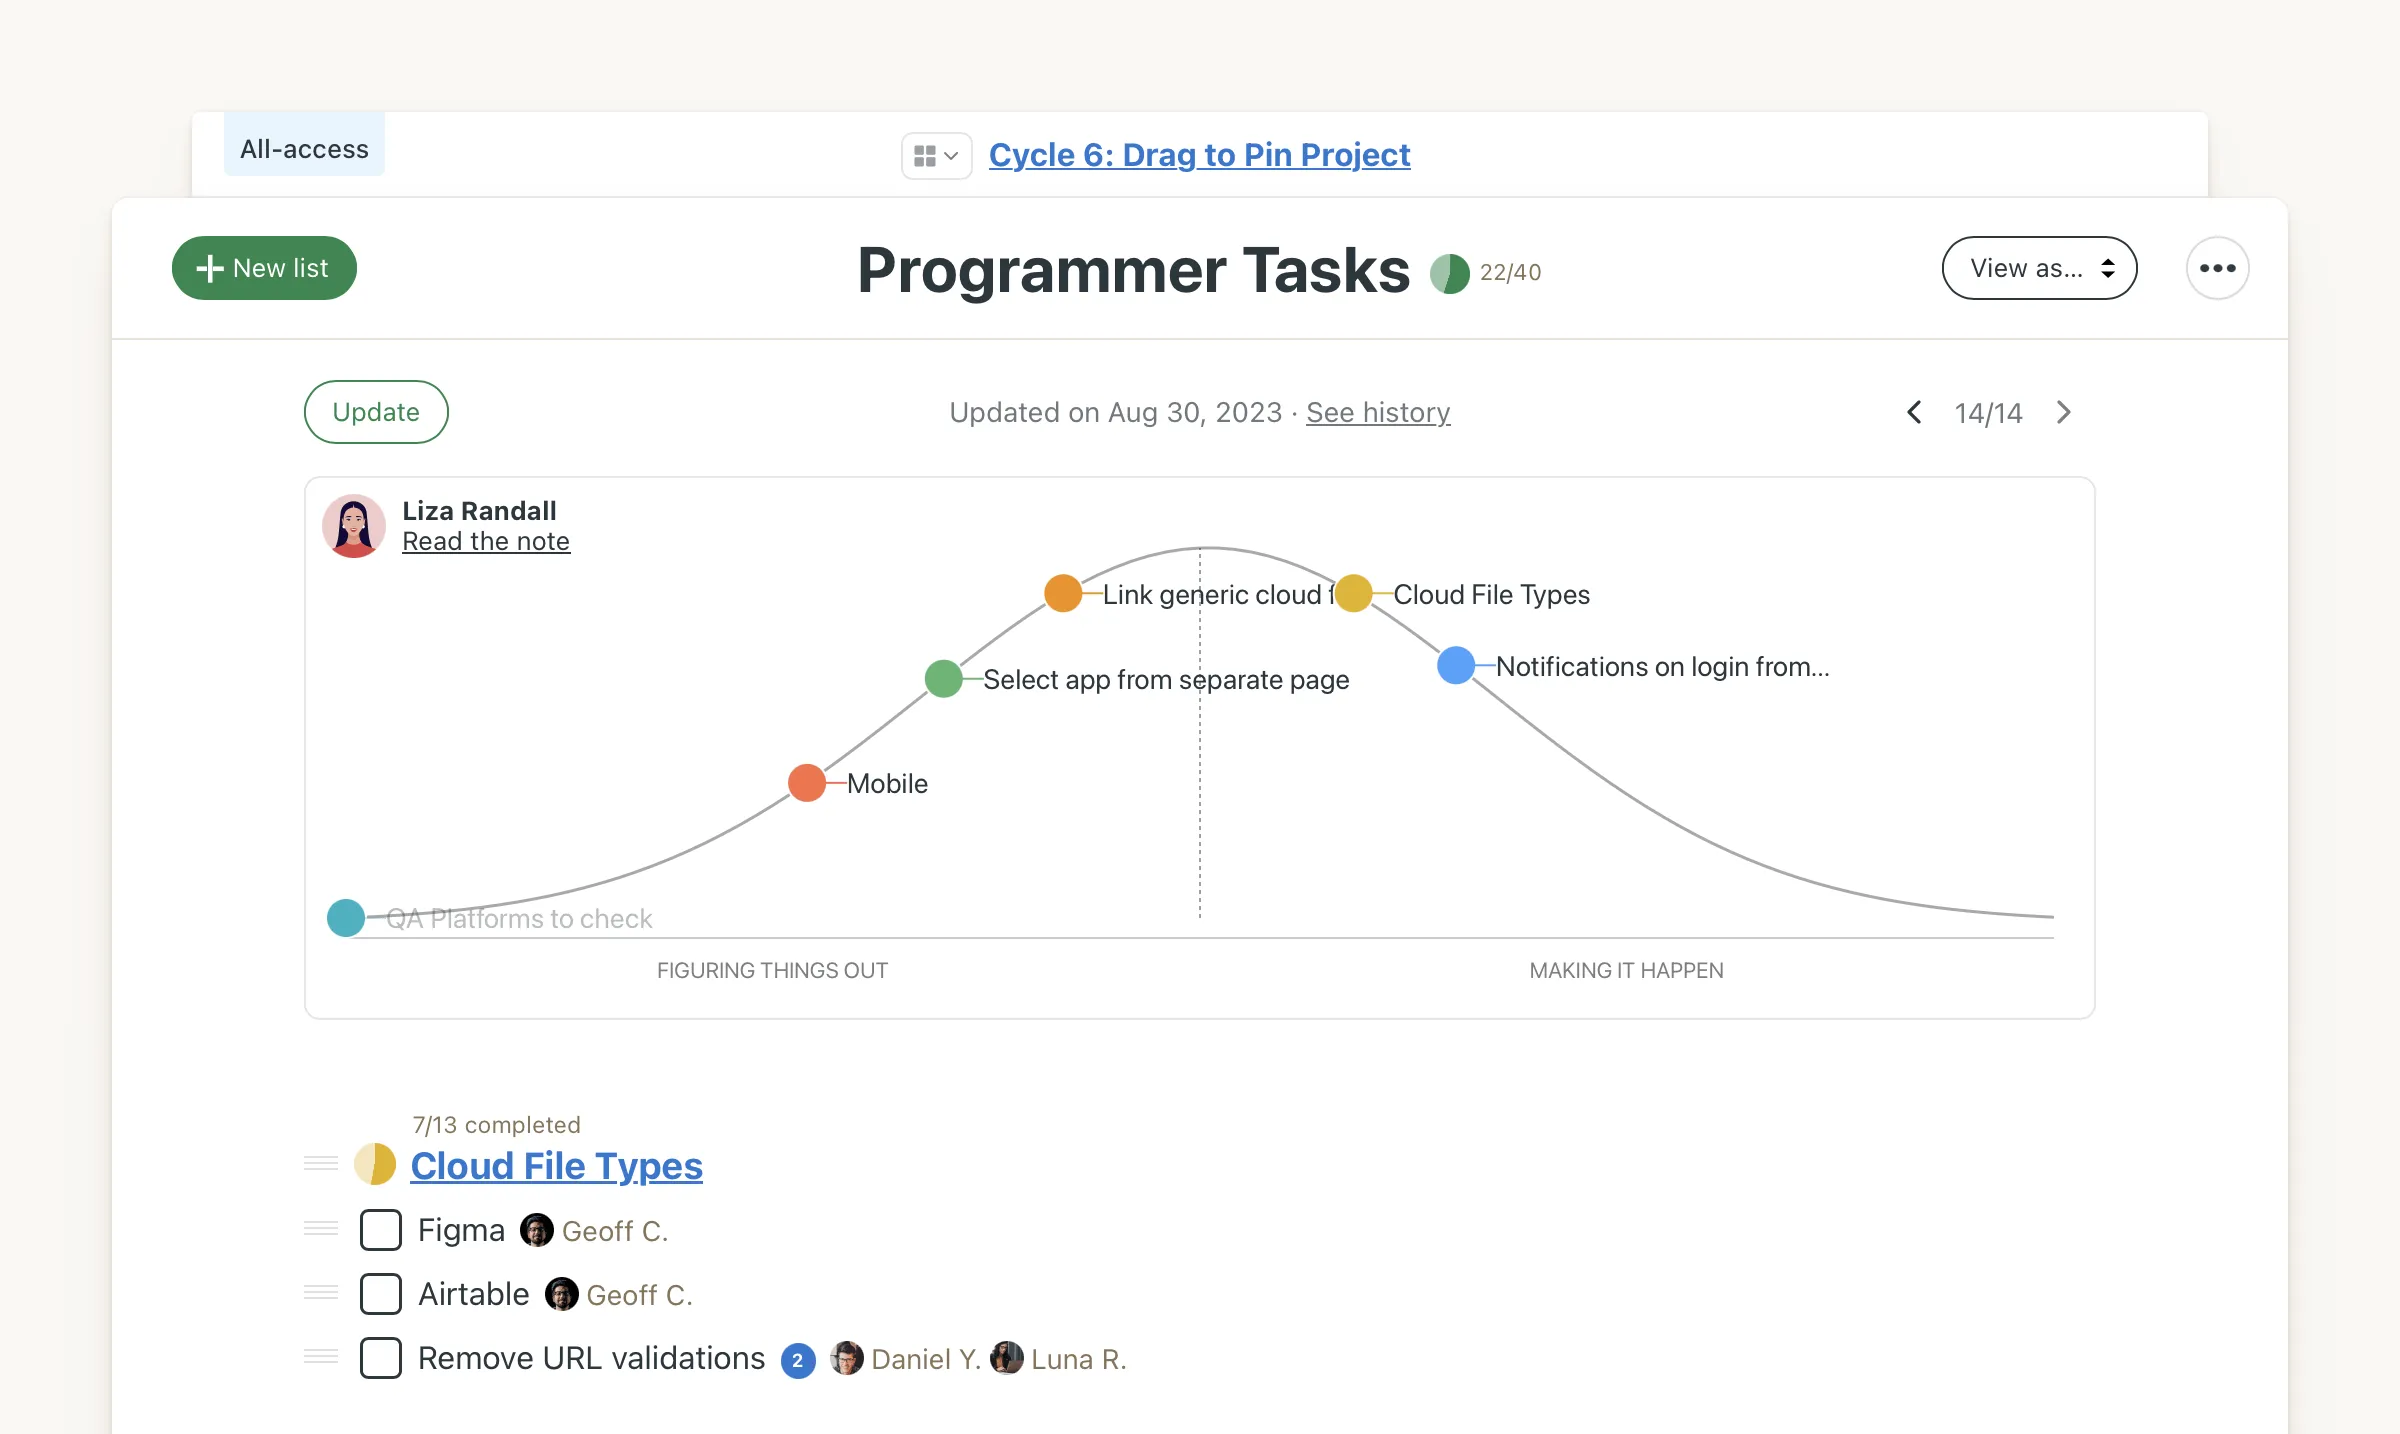Click the progress pie beside Programmer Tasks title
Image resolution: width=2400 pixels, height=1434 pixels.
[1451, 272]
